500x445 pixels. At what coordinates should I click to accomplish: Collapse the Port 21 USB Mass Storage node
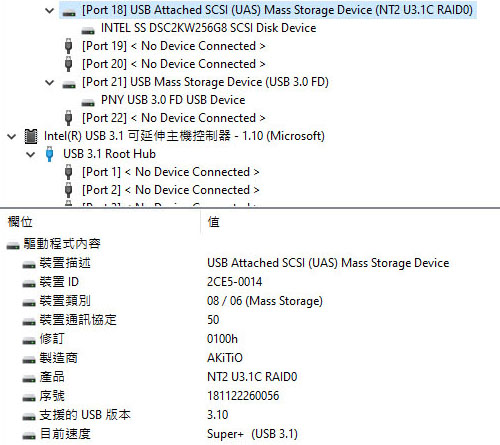point(49,82)
